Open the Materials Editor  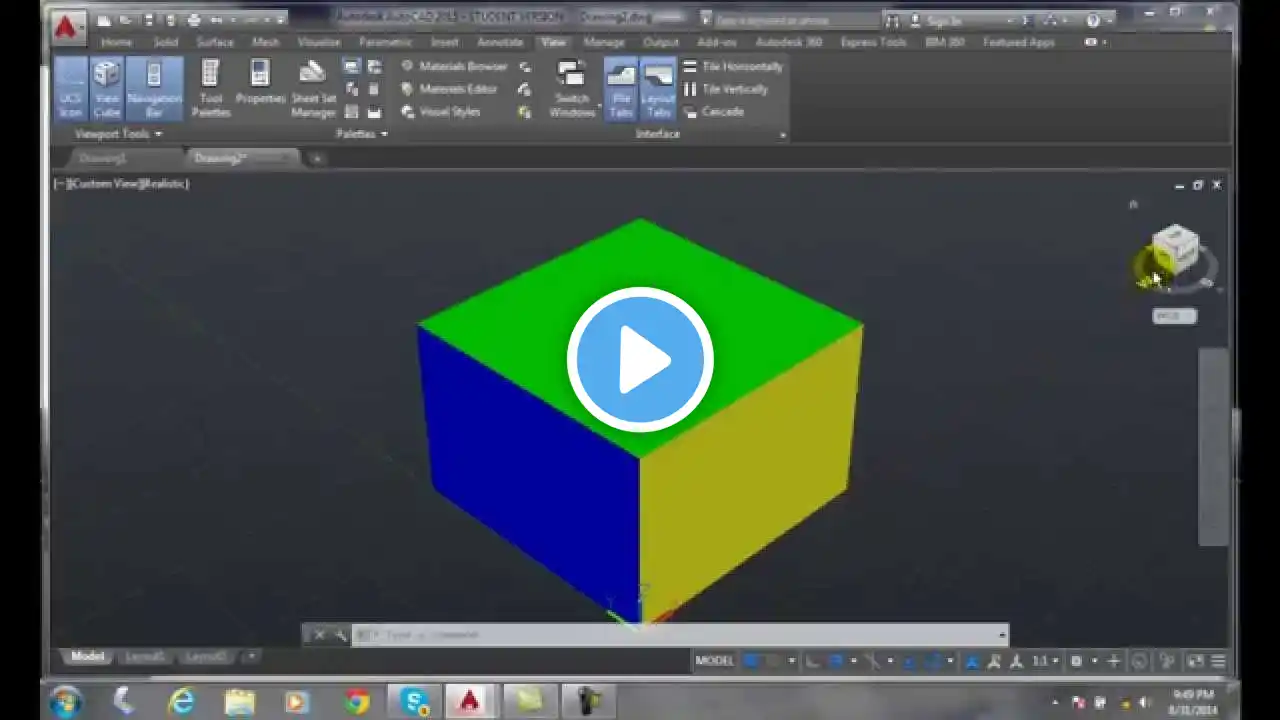click(449, 89)
